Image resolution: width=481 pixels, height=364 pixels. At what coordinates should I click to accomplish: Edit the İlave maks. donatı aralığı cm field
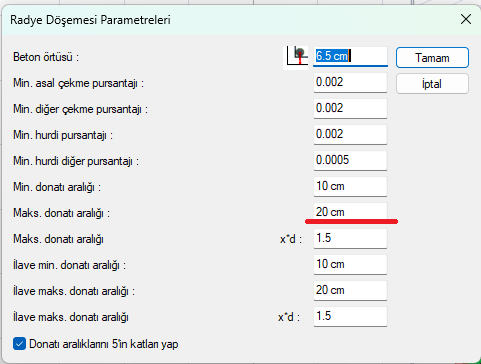click(350, 290)
